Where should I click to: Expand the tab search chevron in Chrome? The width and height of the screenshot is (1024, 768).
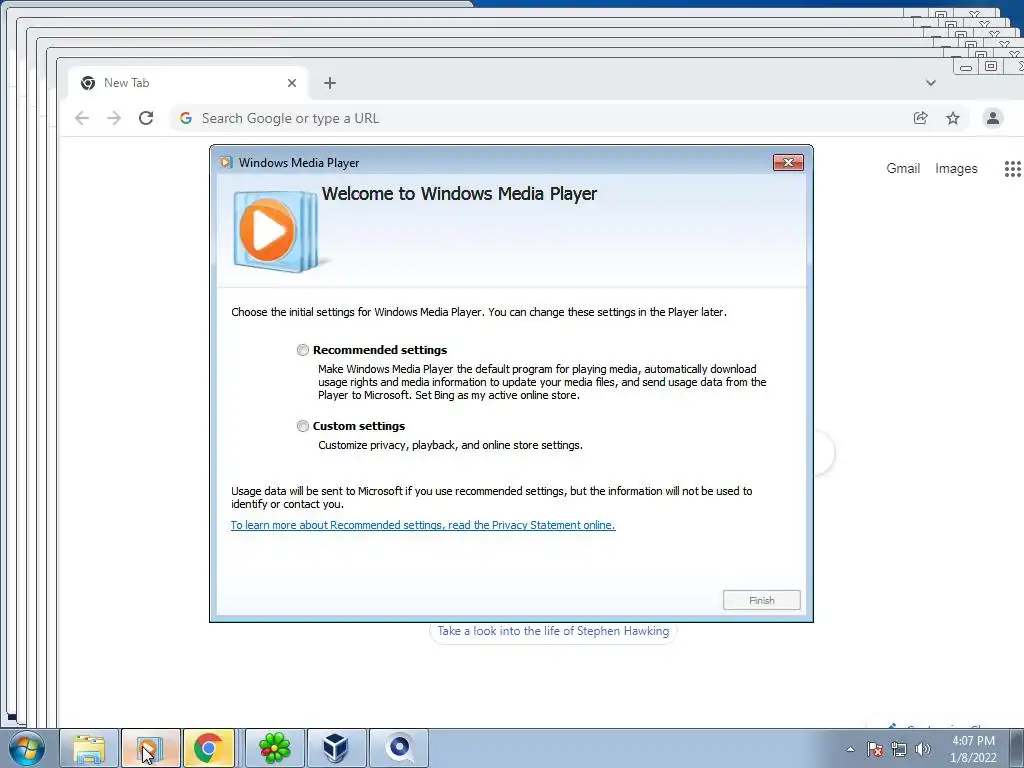click(x=931, y=83)
